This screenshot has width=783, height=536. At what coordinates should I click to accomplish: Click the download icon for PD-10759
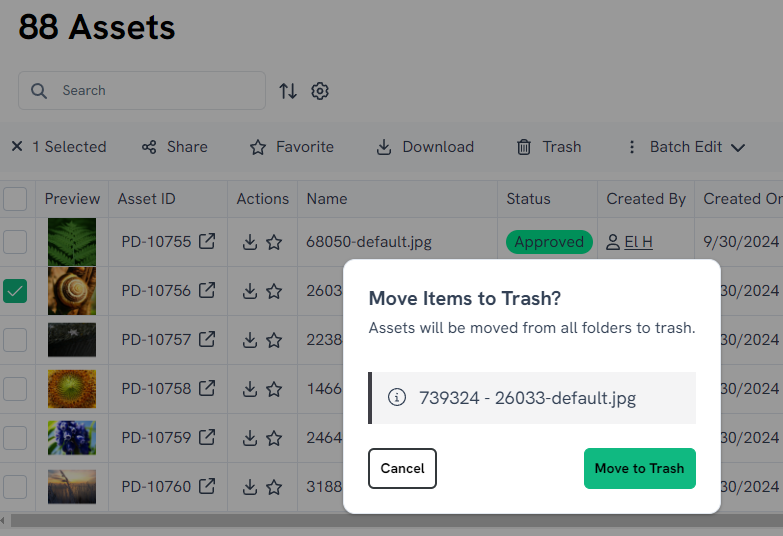250,438
